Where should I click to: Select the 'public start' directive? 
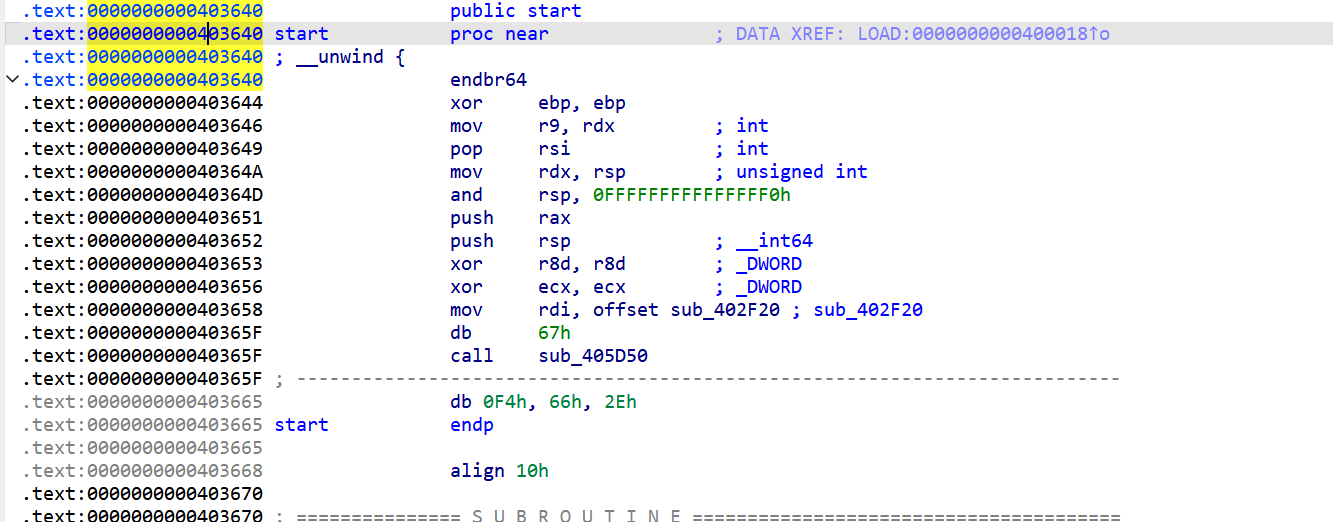516,11
